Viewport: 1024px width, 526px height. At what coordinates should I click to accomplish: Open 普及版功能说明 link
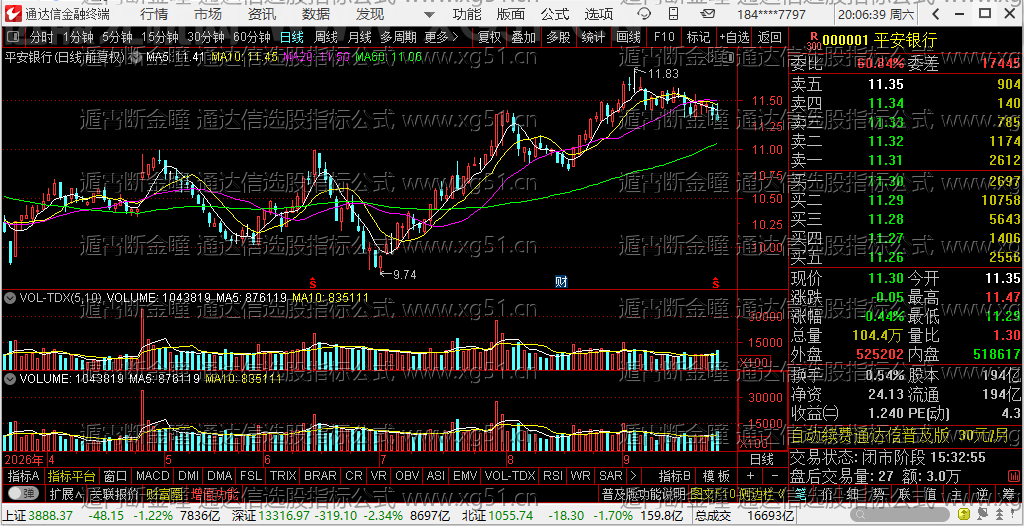pos(643,493)
